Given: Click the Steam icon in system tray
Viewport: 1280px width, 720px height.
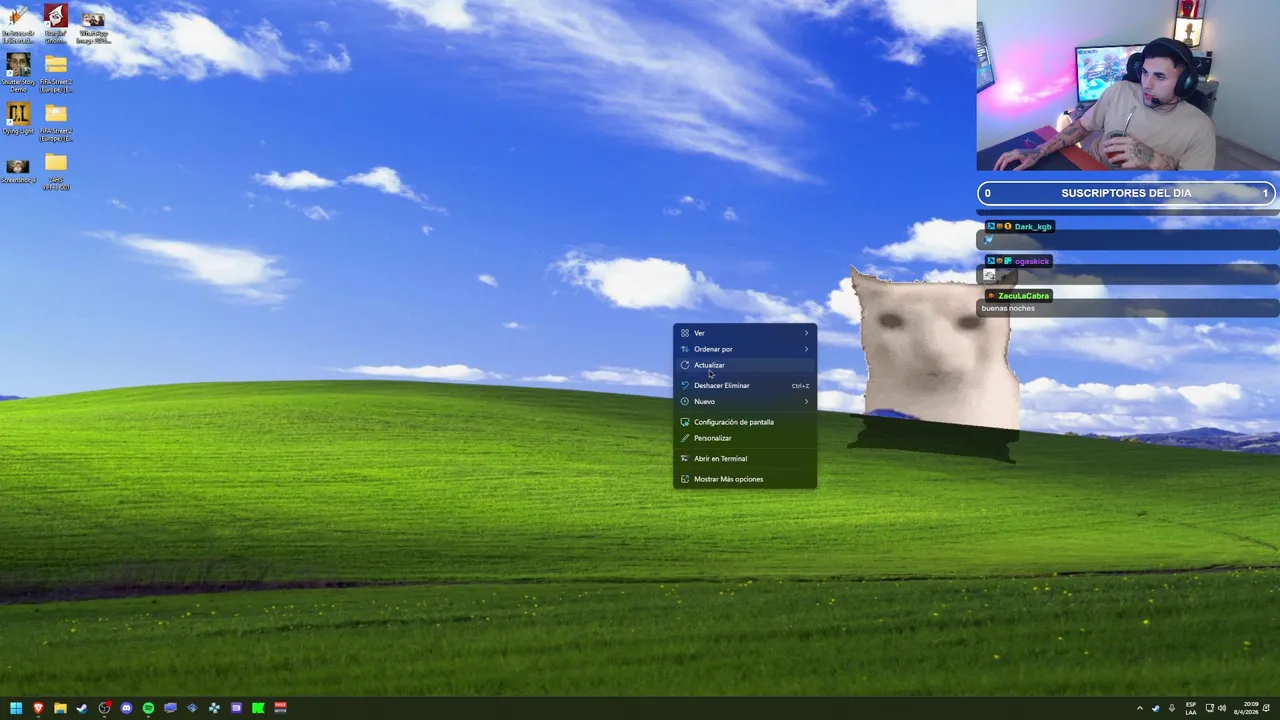Looking at the screenshot, I should 1156,708.
